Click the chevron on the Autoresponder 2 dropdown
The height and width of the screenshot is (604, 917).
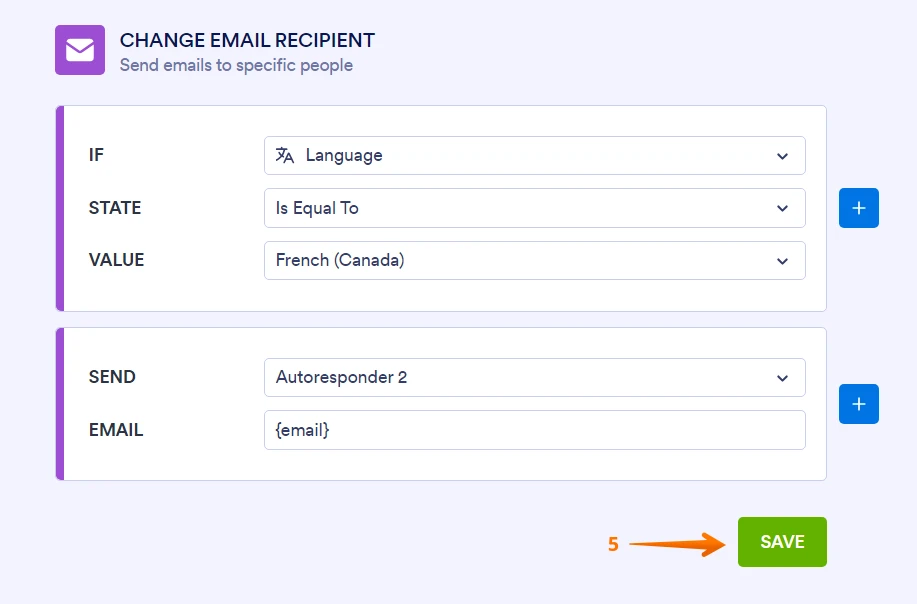point(784,377)
